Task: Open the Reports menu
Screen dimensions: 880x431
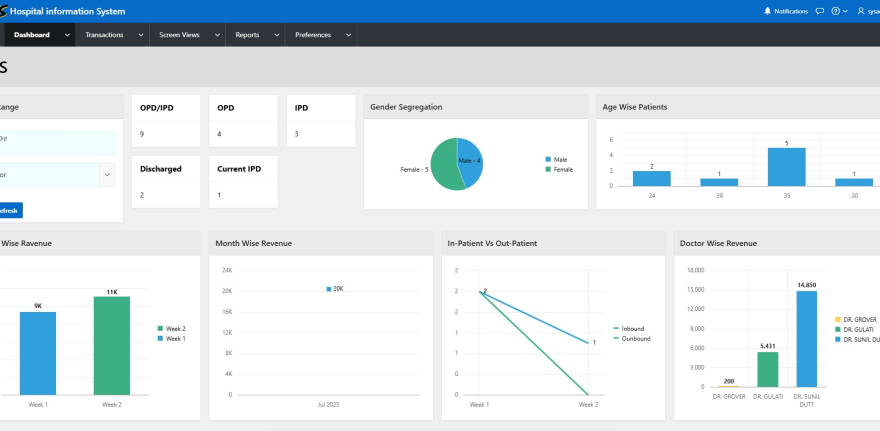Action: pos(247,35)
